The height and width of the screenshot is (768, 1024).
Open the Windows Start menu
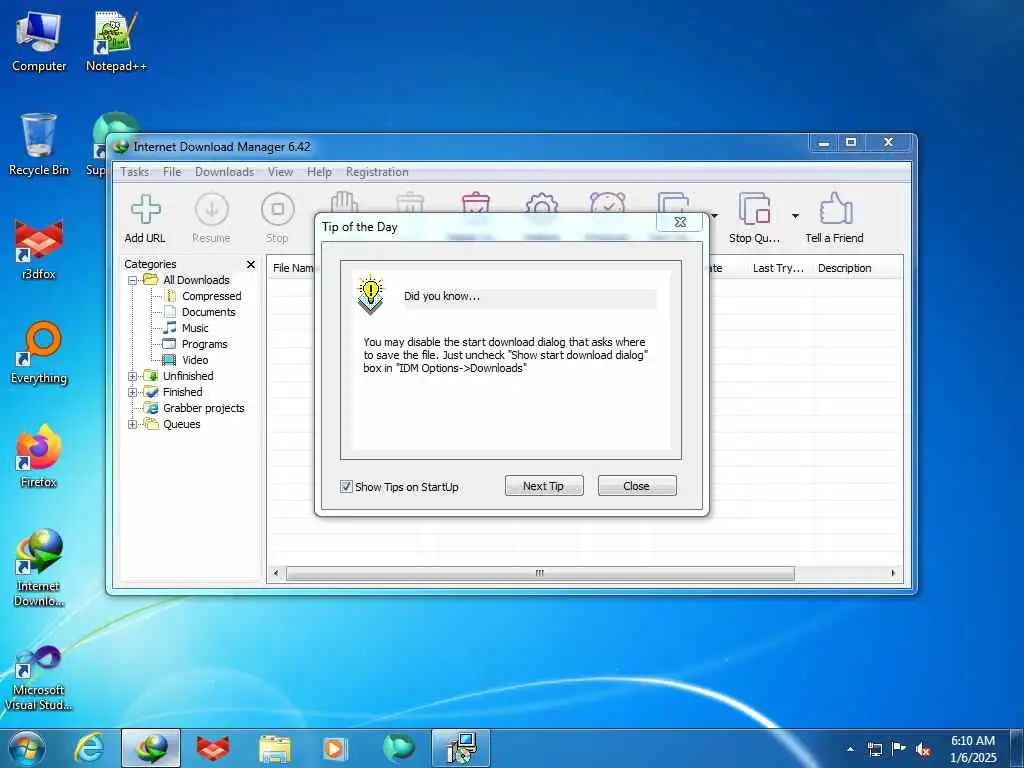pyautogui.click(x=27, y=748)
